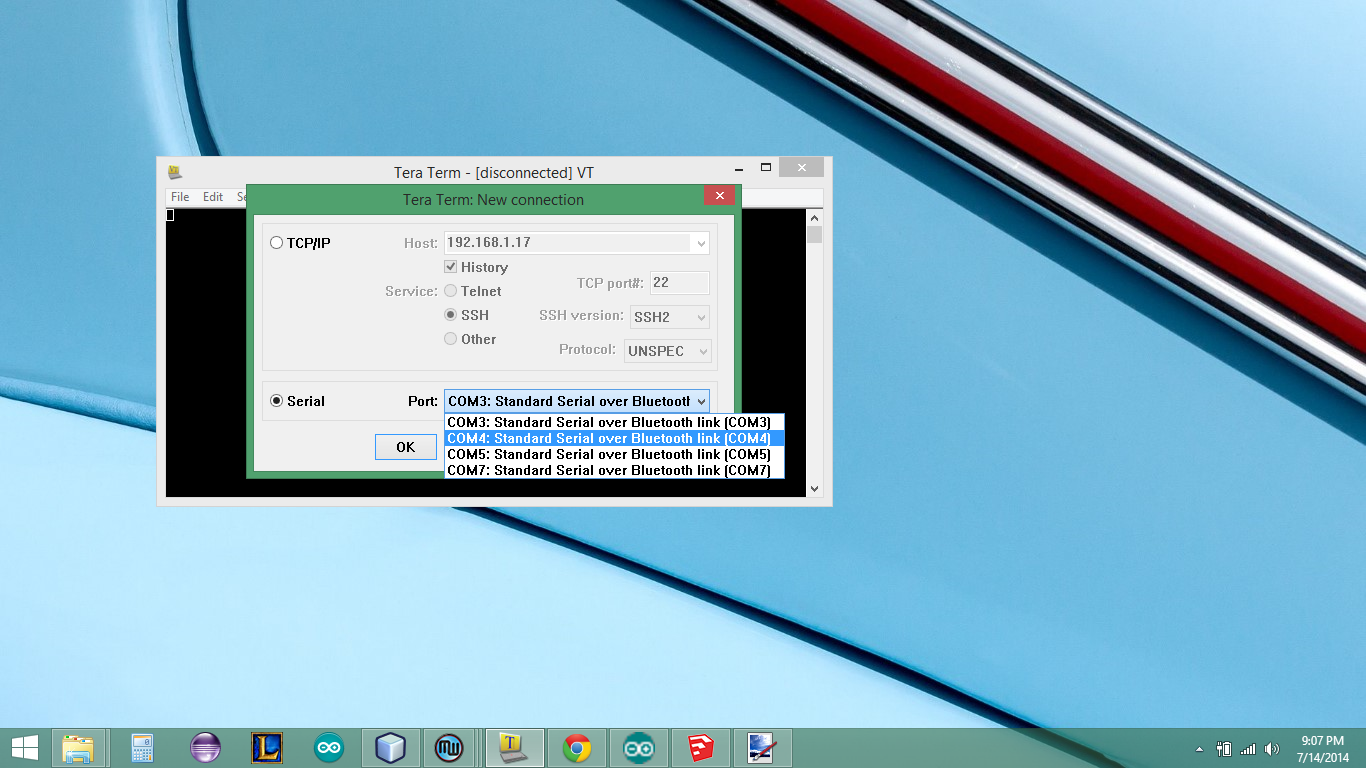The height and width of the screenshot is (768, 1366).
Task: Click the terminal scrollbar down arrow
Action: [815, 488]
